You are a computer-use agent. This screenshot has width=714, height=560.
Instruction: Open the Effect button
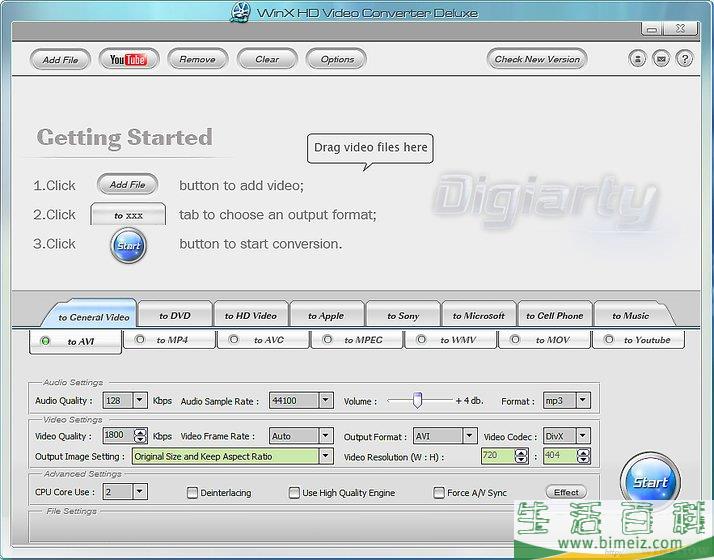[x=566, y=492]
